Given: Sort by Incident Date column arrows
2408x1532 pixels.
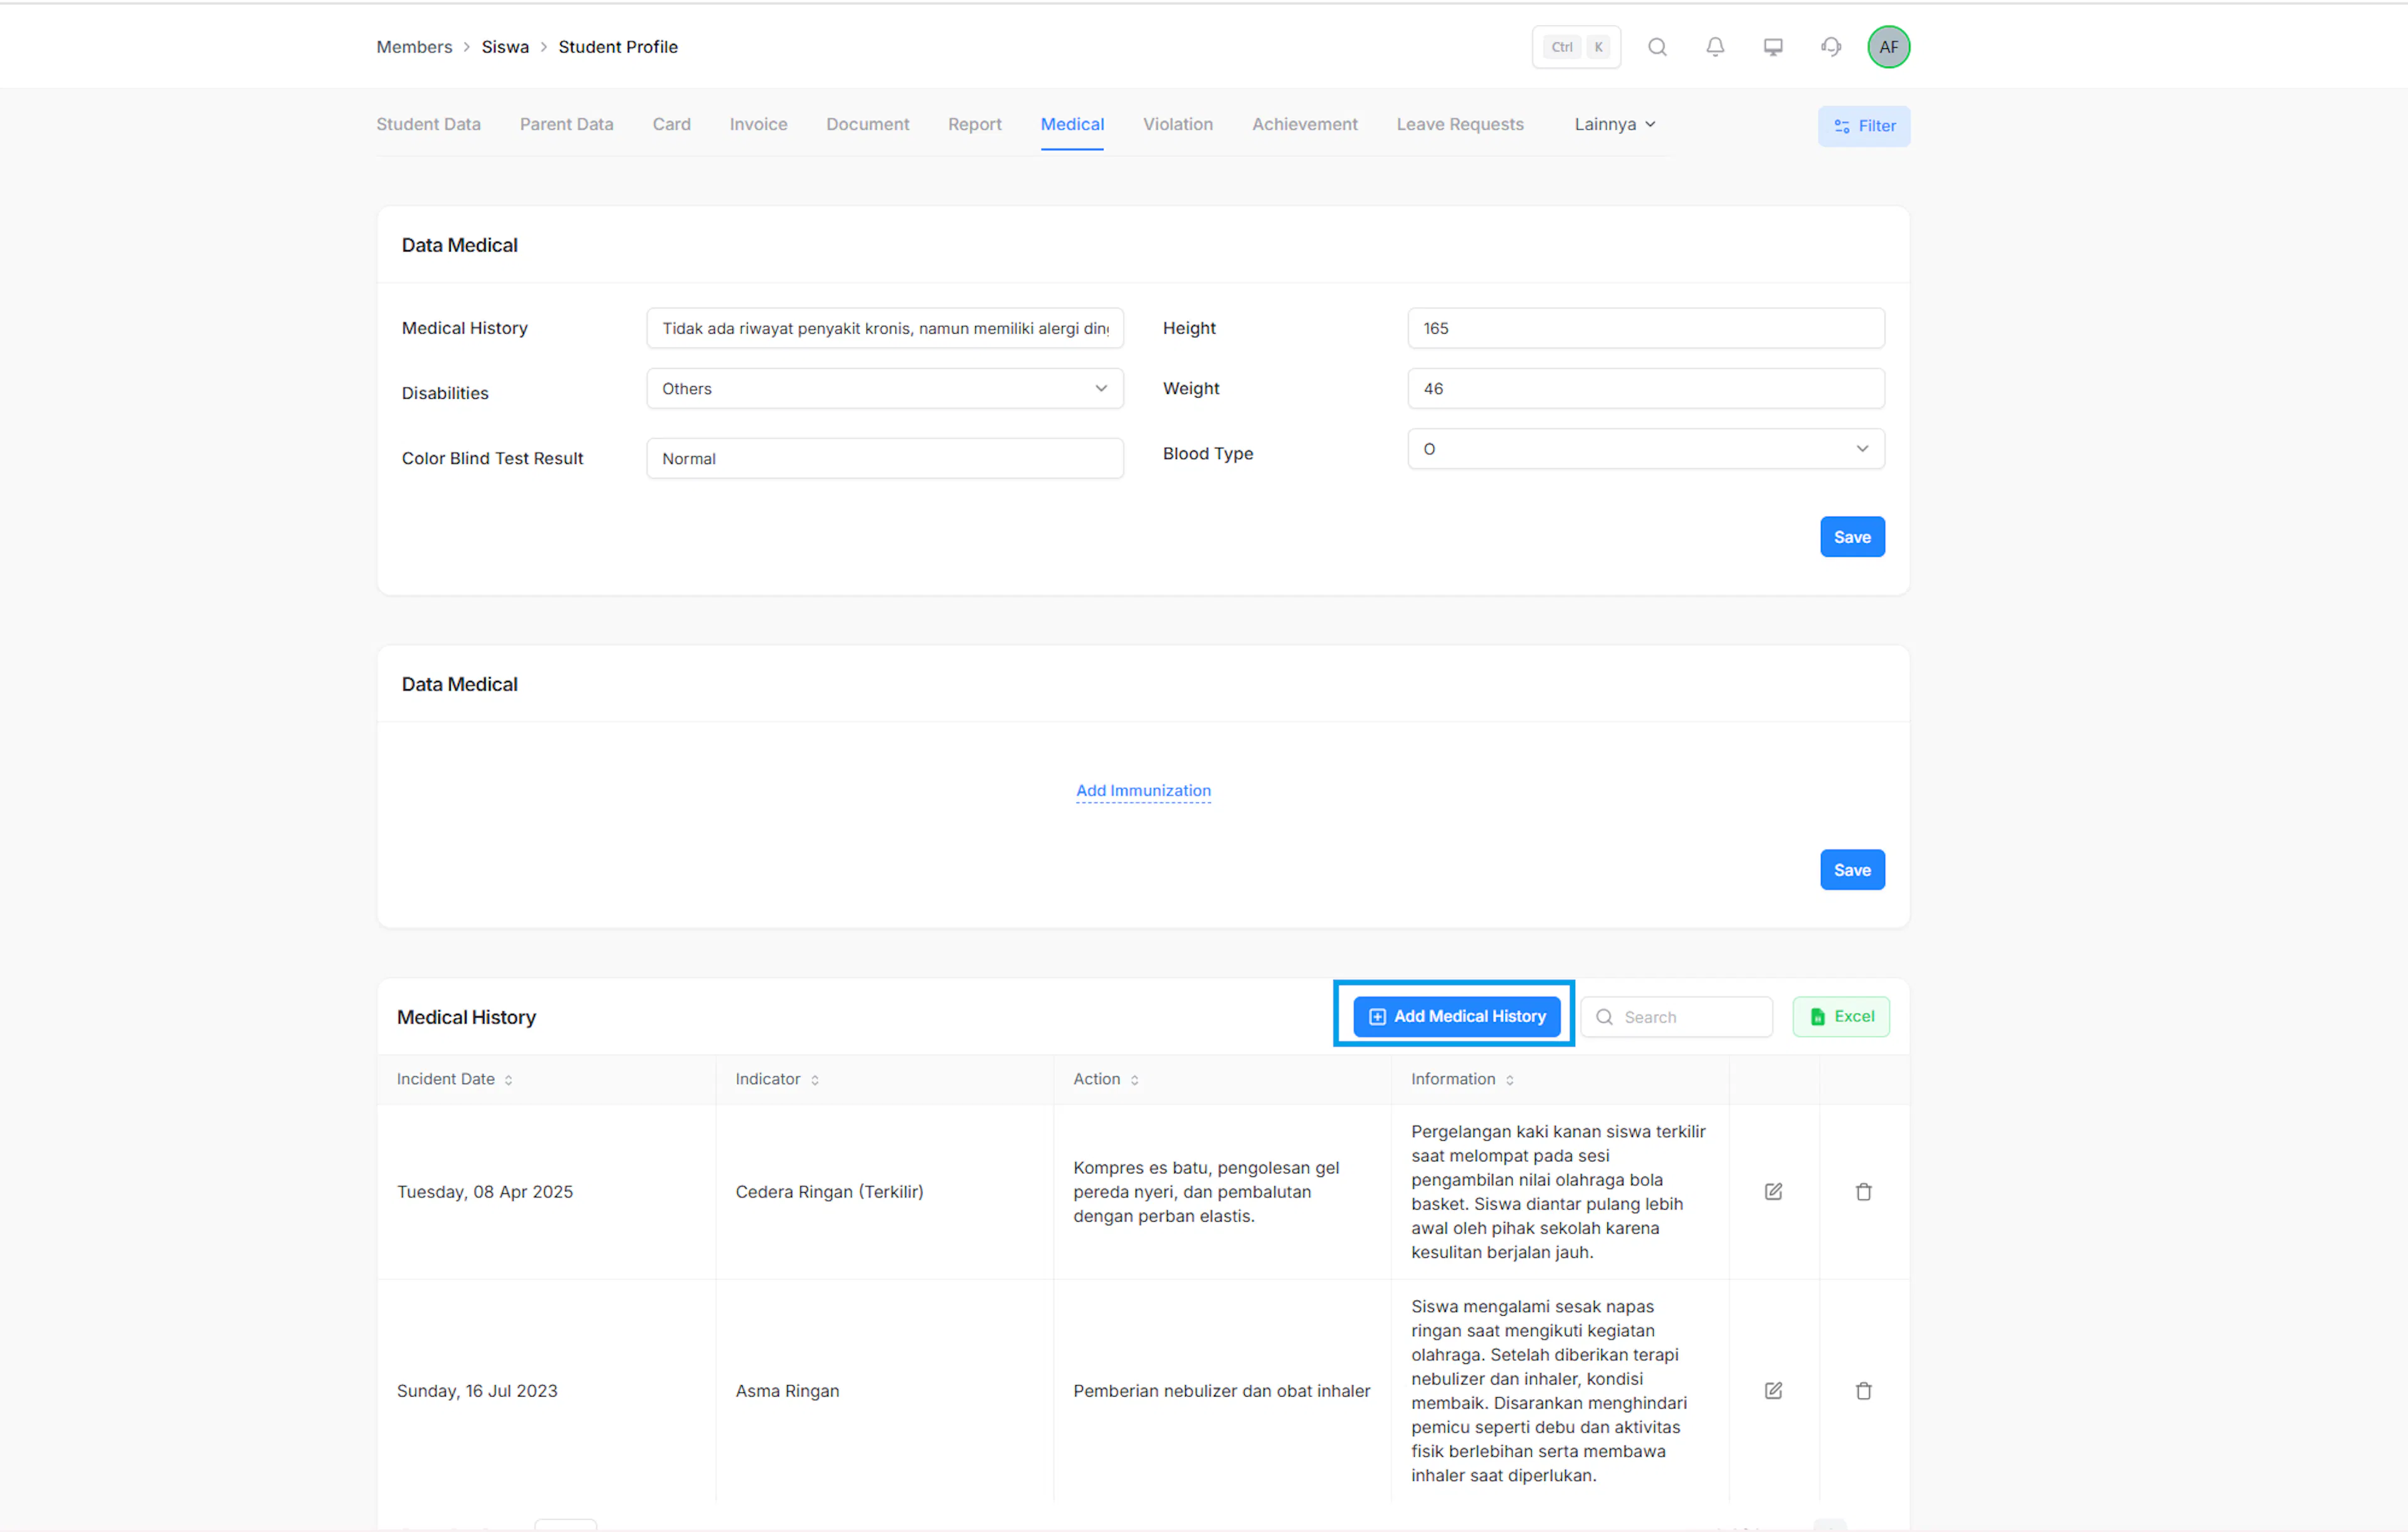Looking at the screenshot, I should [508, 1080].
